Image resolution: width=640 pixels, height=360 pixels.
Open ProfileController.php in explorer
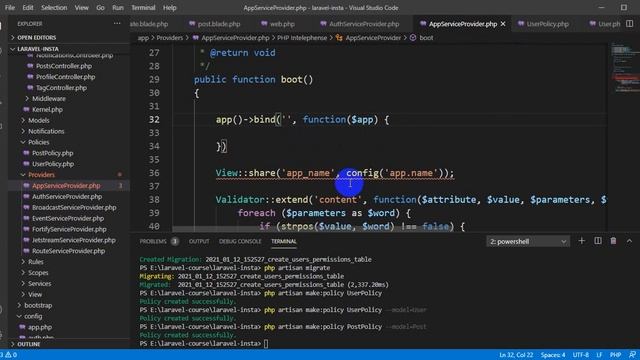coord(65,77)
